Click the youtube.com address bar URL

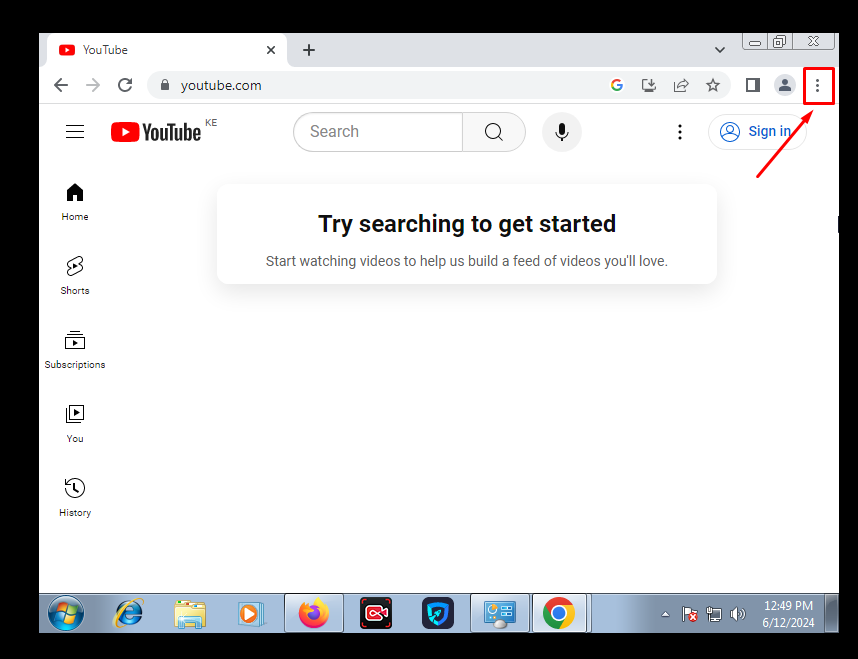coord(221,85)
